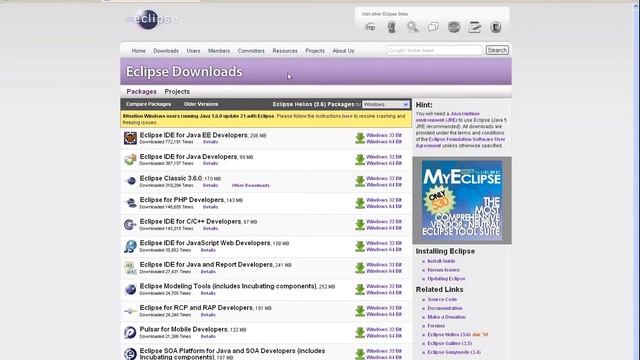Click the Java EE Developers package icon

click(x=130, y=138)
